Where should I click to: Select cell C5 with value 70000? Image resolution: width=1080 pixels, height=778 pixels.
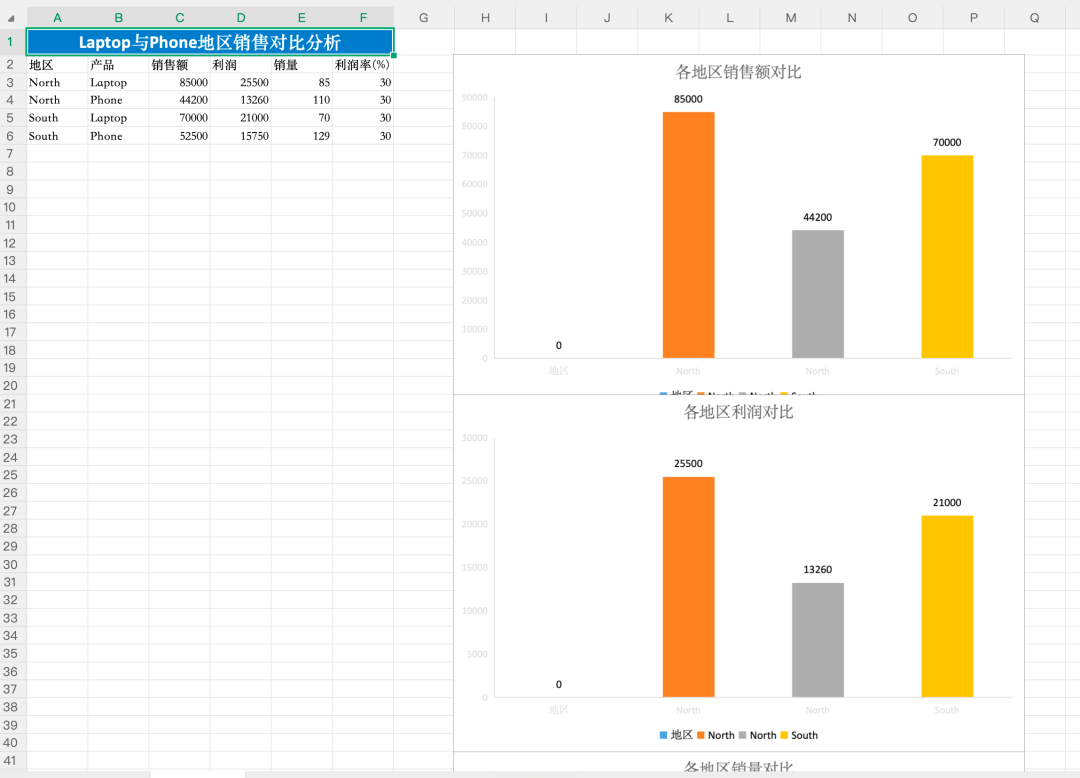click(180, 118)
